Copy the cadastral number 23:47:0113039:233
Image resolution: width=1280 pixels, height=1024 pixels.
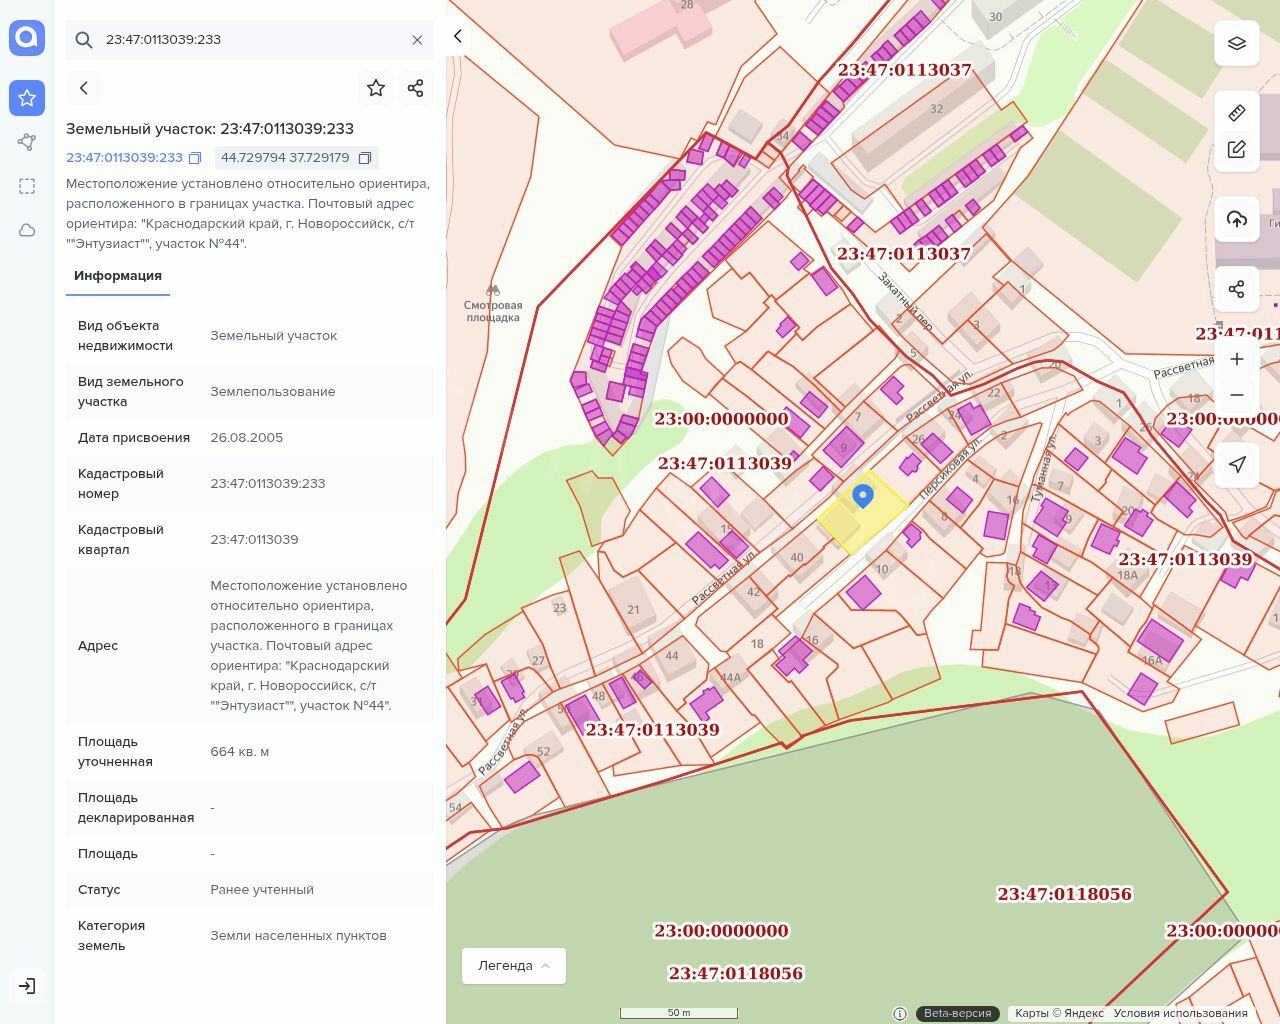tap(196, 158)
